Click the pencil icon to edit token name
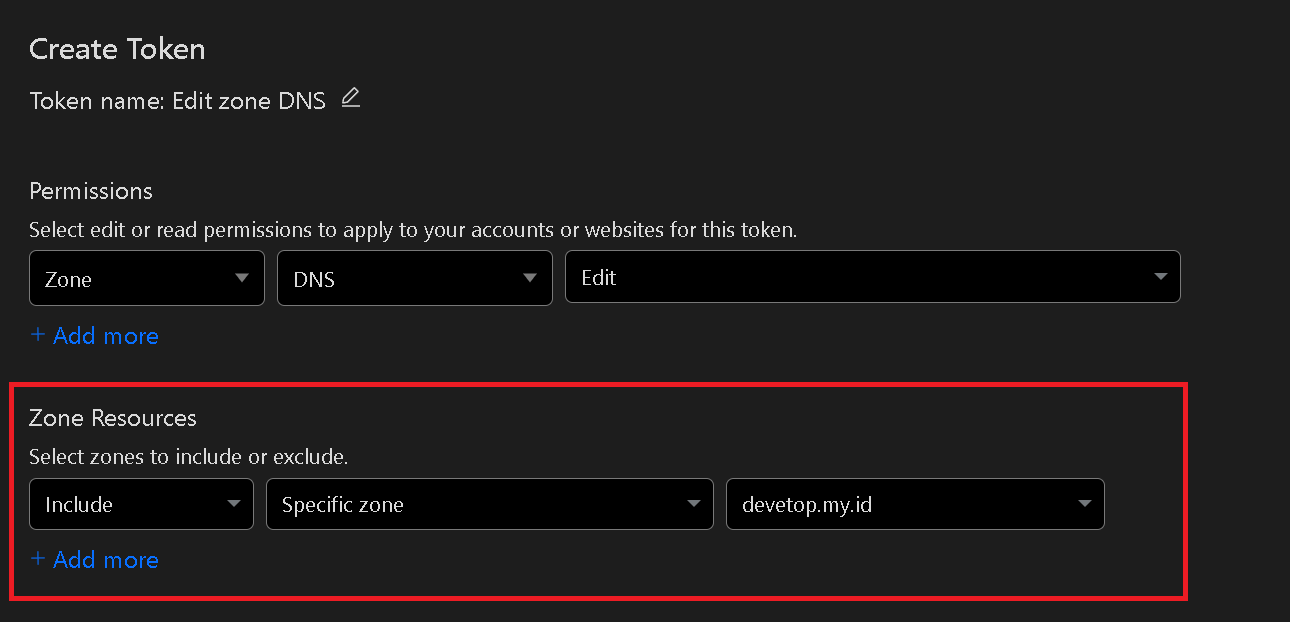Screen dimensions: 1290x622 350,98
